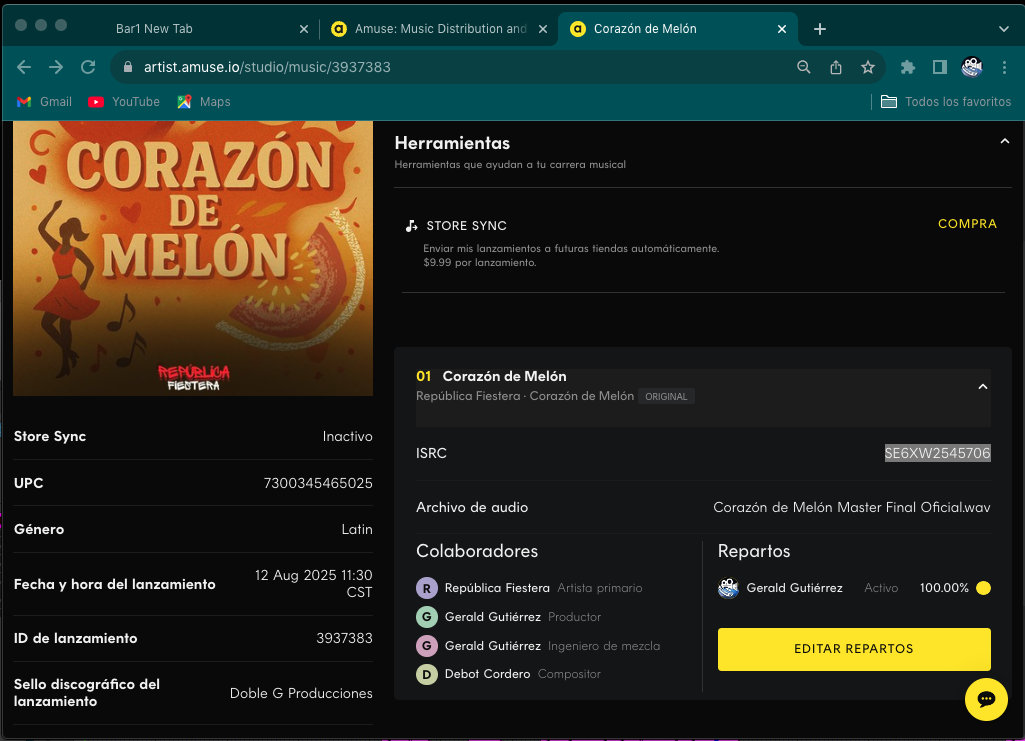Open Chrome three-dot menu
Viewport: 1025px width, 741px height.
(1004, 67)
